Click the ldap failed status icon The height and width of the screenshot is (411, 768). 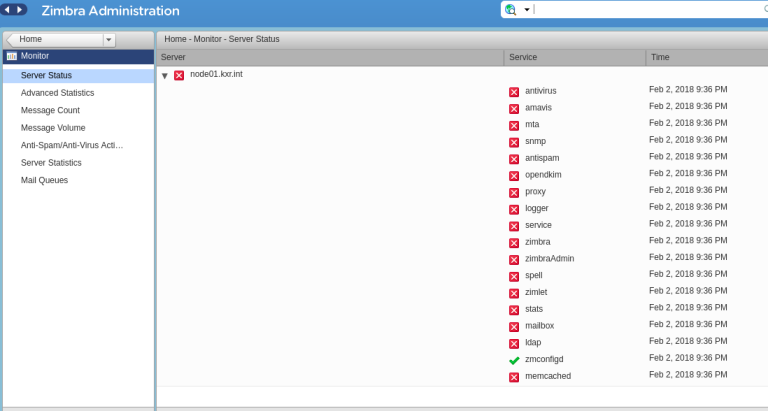[x=514, y=344]
